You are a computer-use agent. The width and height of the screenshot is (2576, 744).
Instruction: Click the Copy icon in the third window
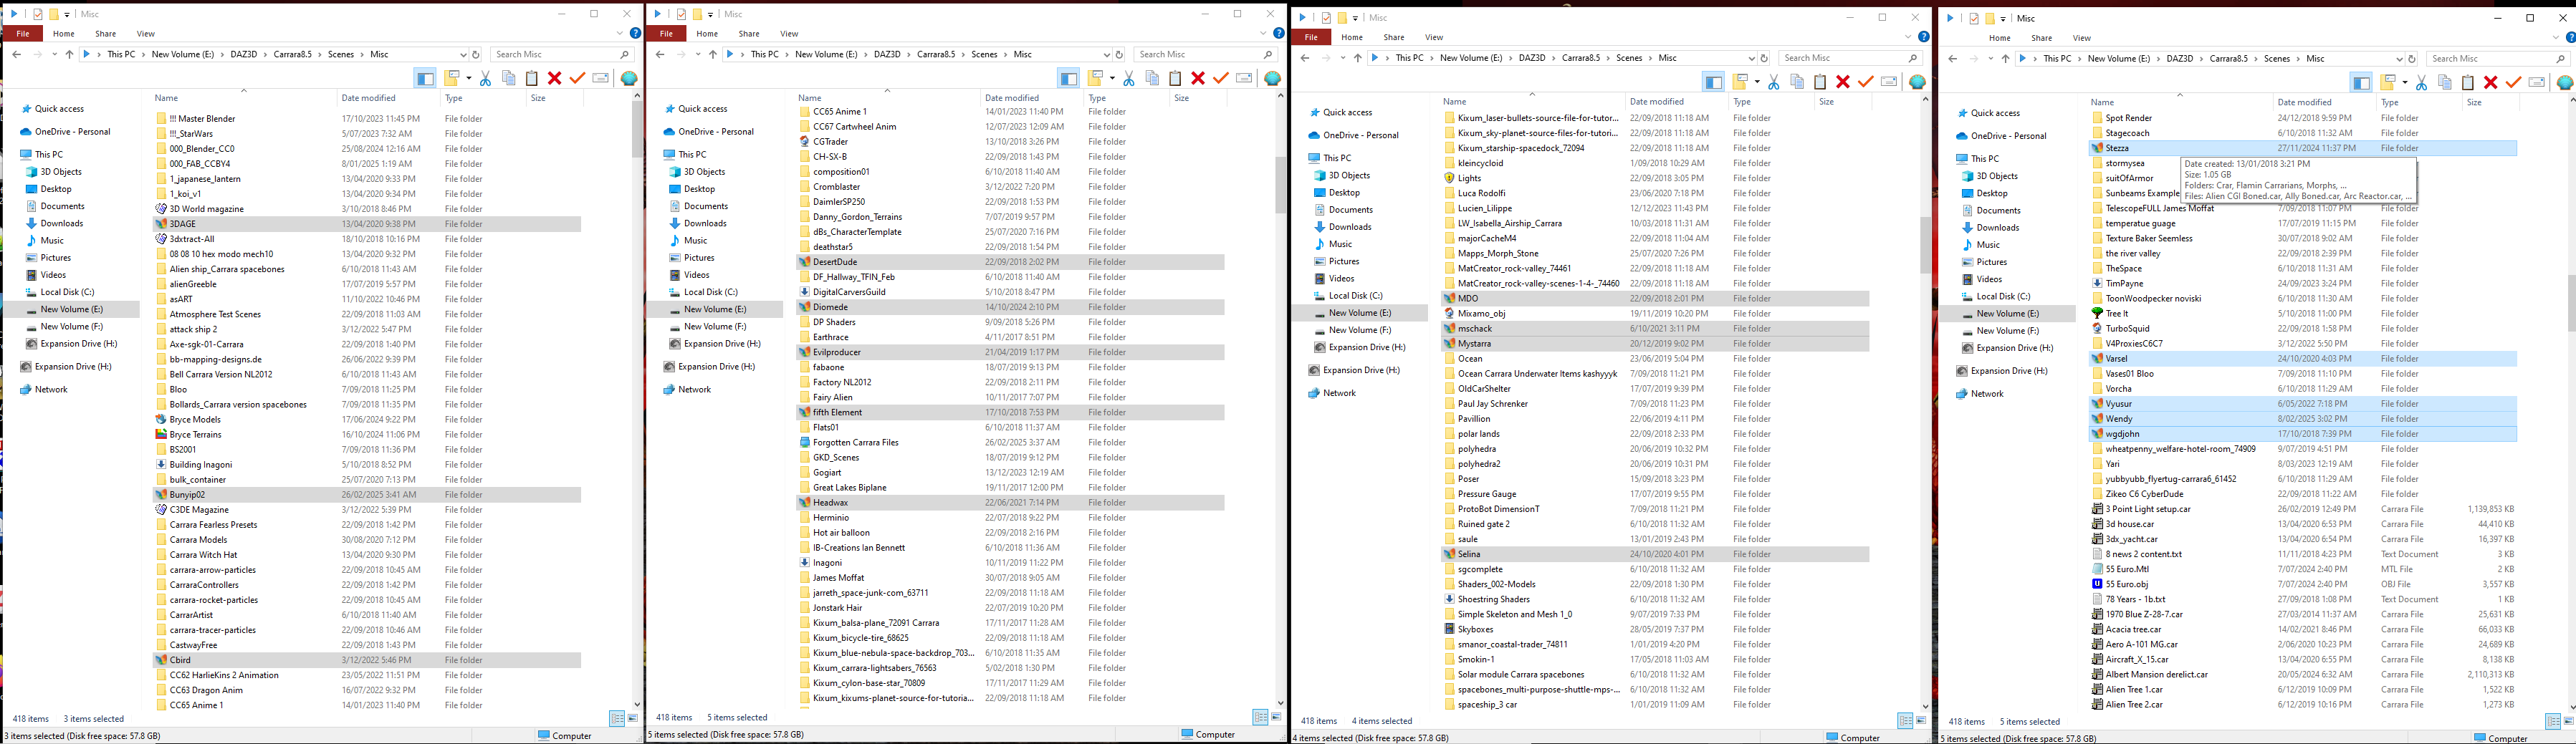pos(1797,82)
